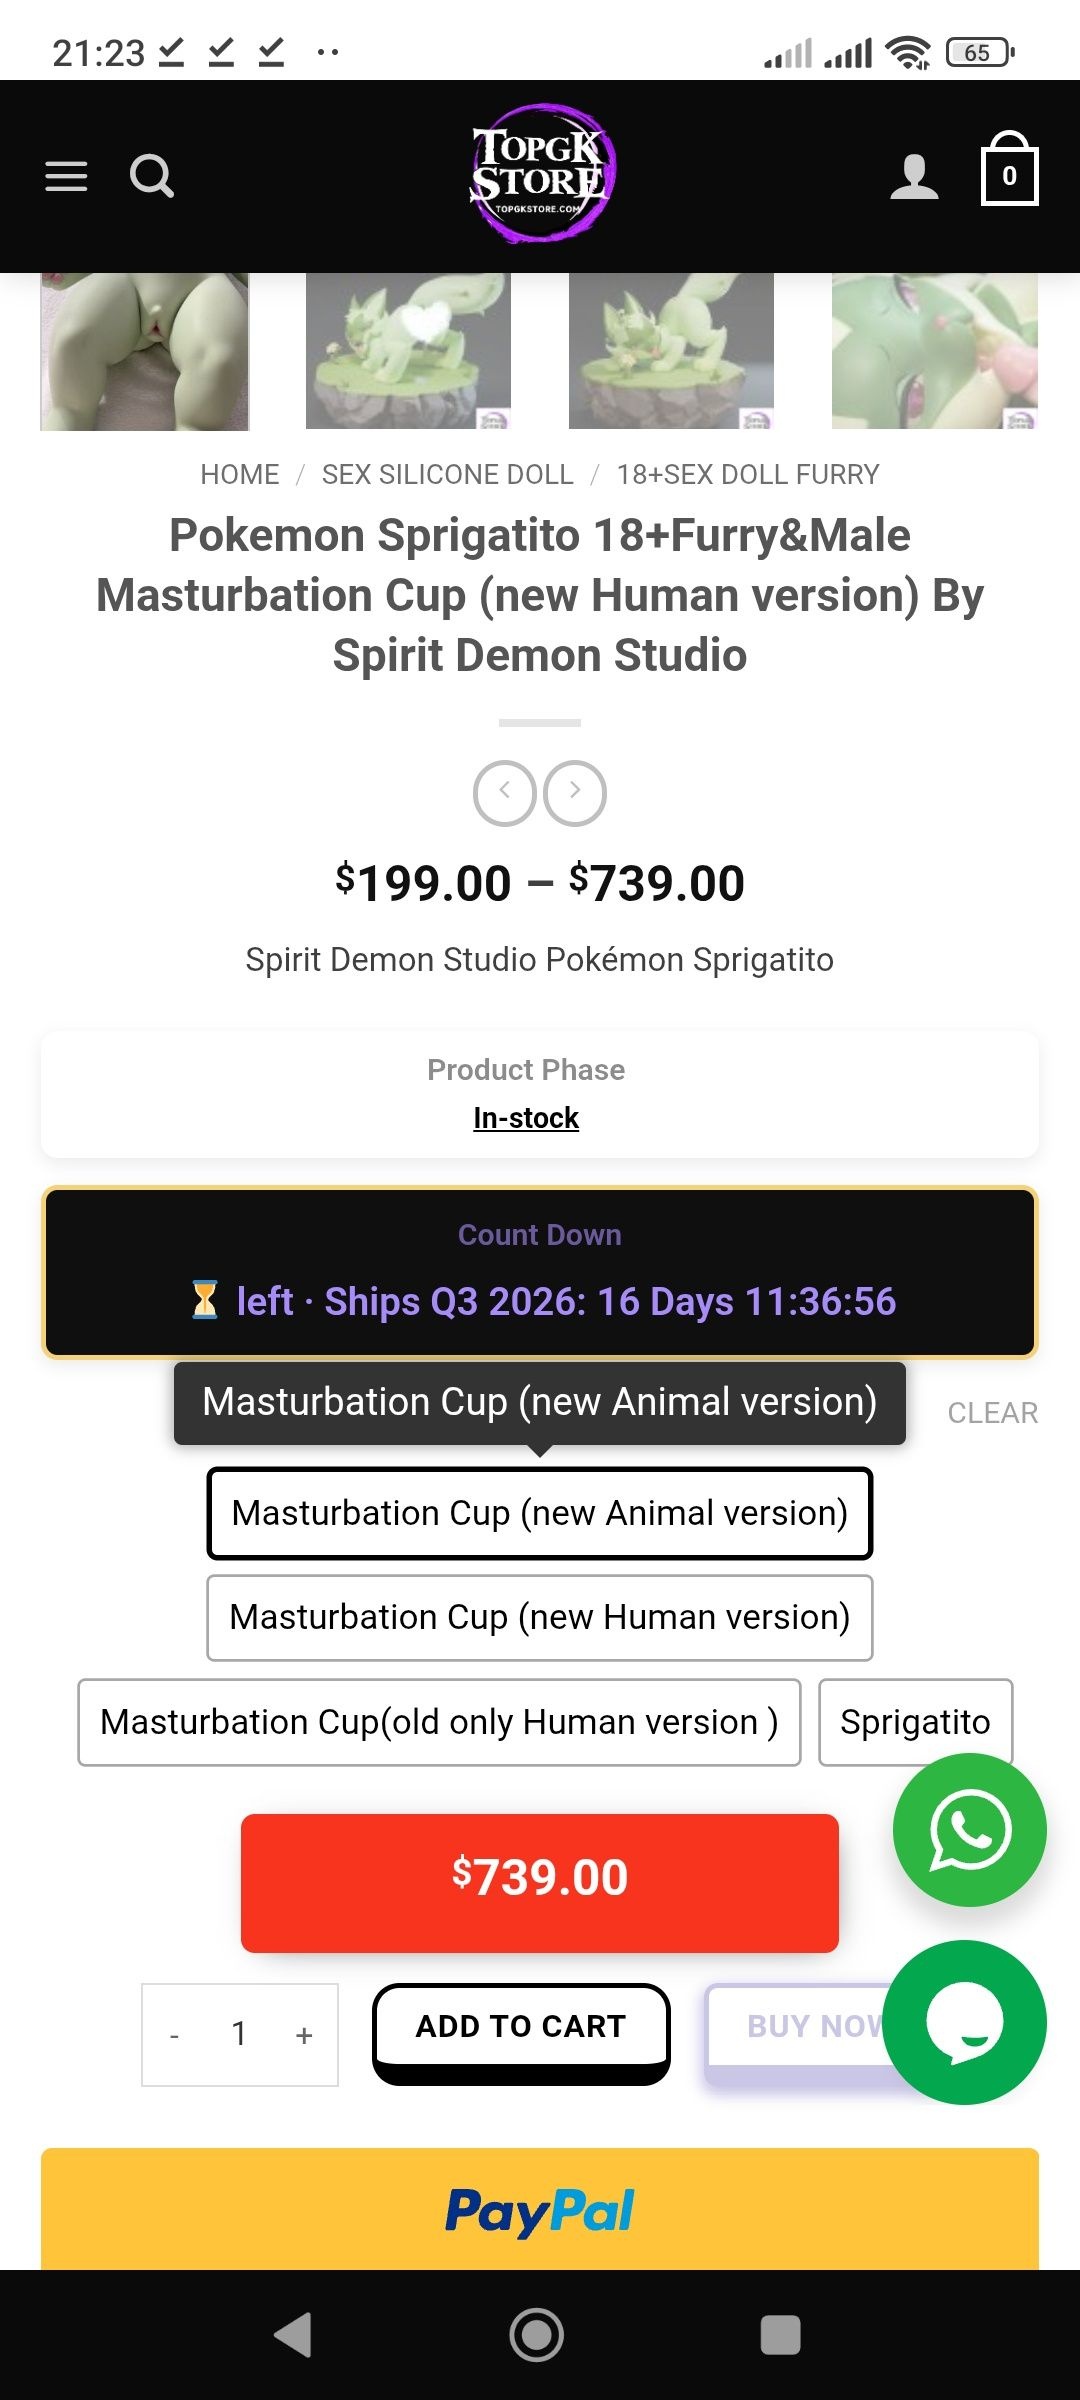Open the HOME breadcrumb link
The height and width of the screenshot is (2400, 1080).
[x=240, y=474]
